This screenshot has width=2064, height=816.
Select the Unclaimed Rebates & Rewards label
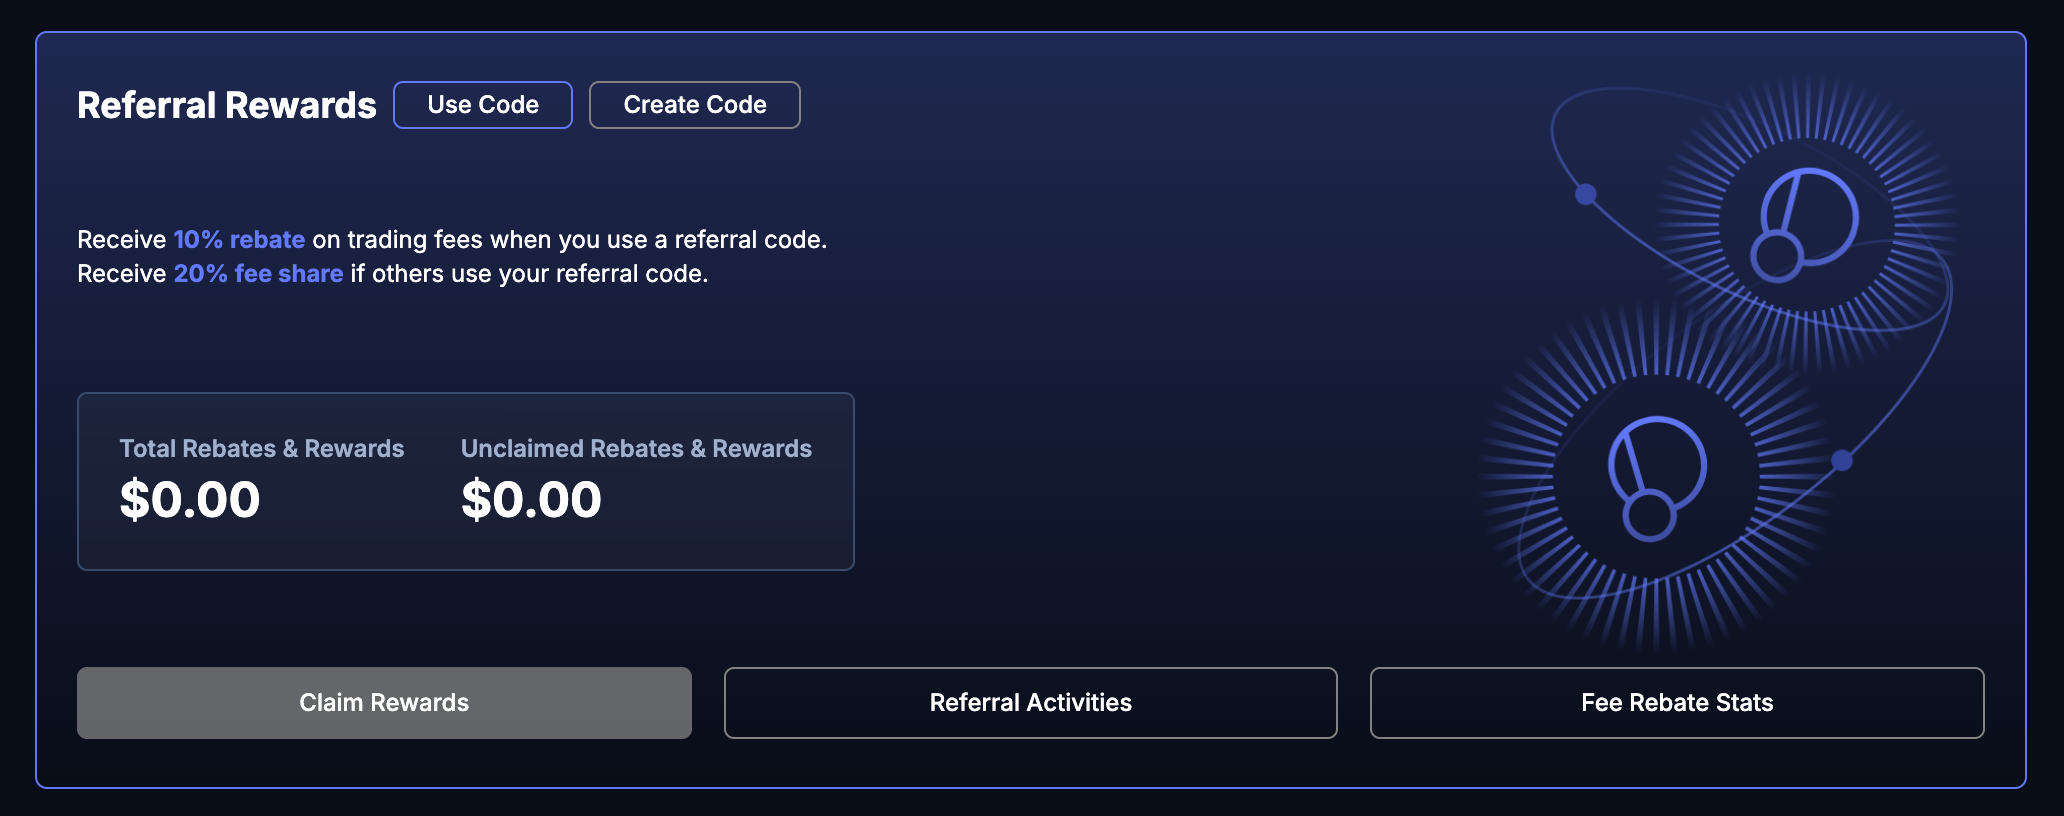(x=636, y=449)
